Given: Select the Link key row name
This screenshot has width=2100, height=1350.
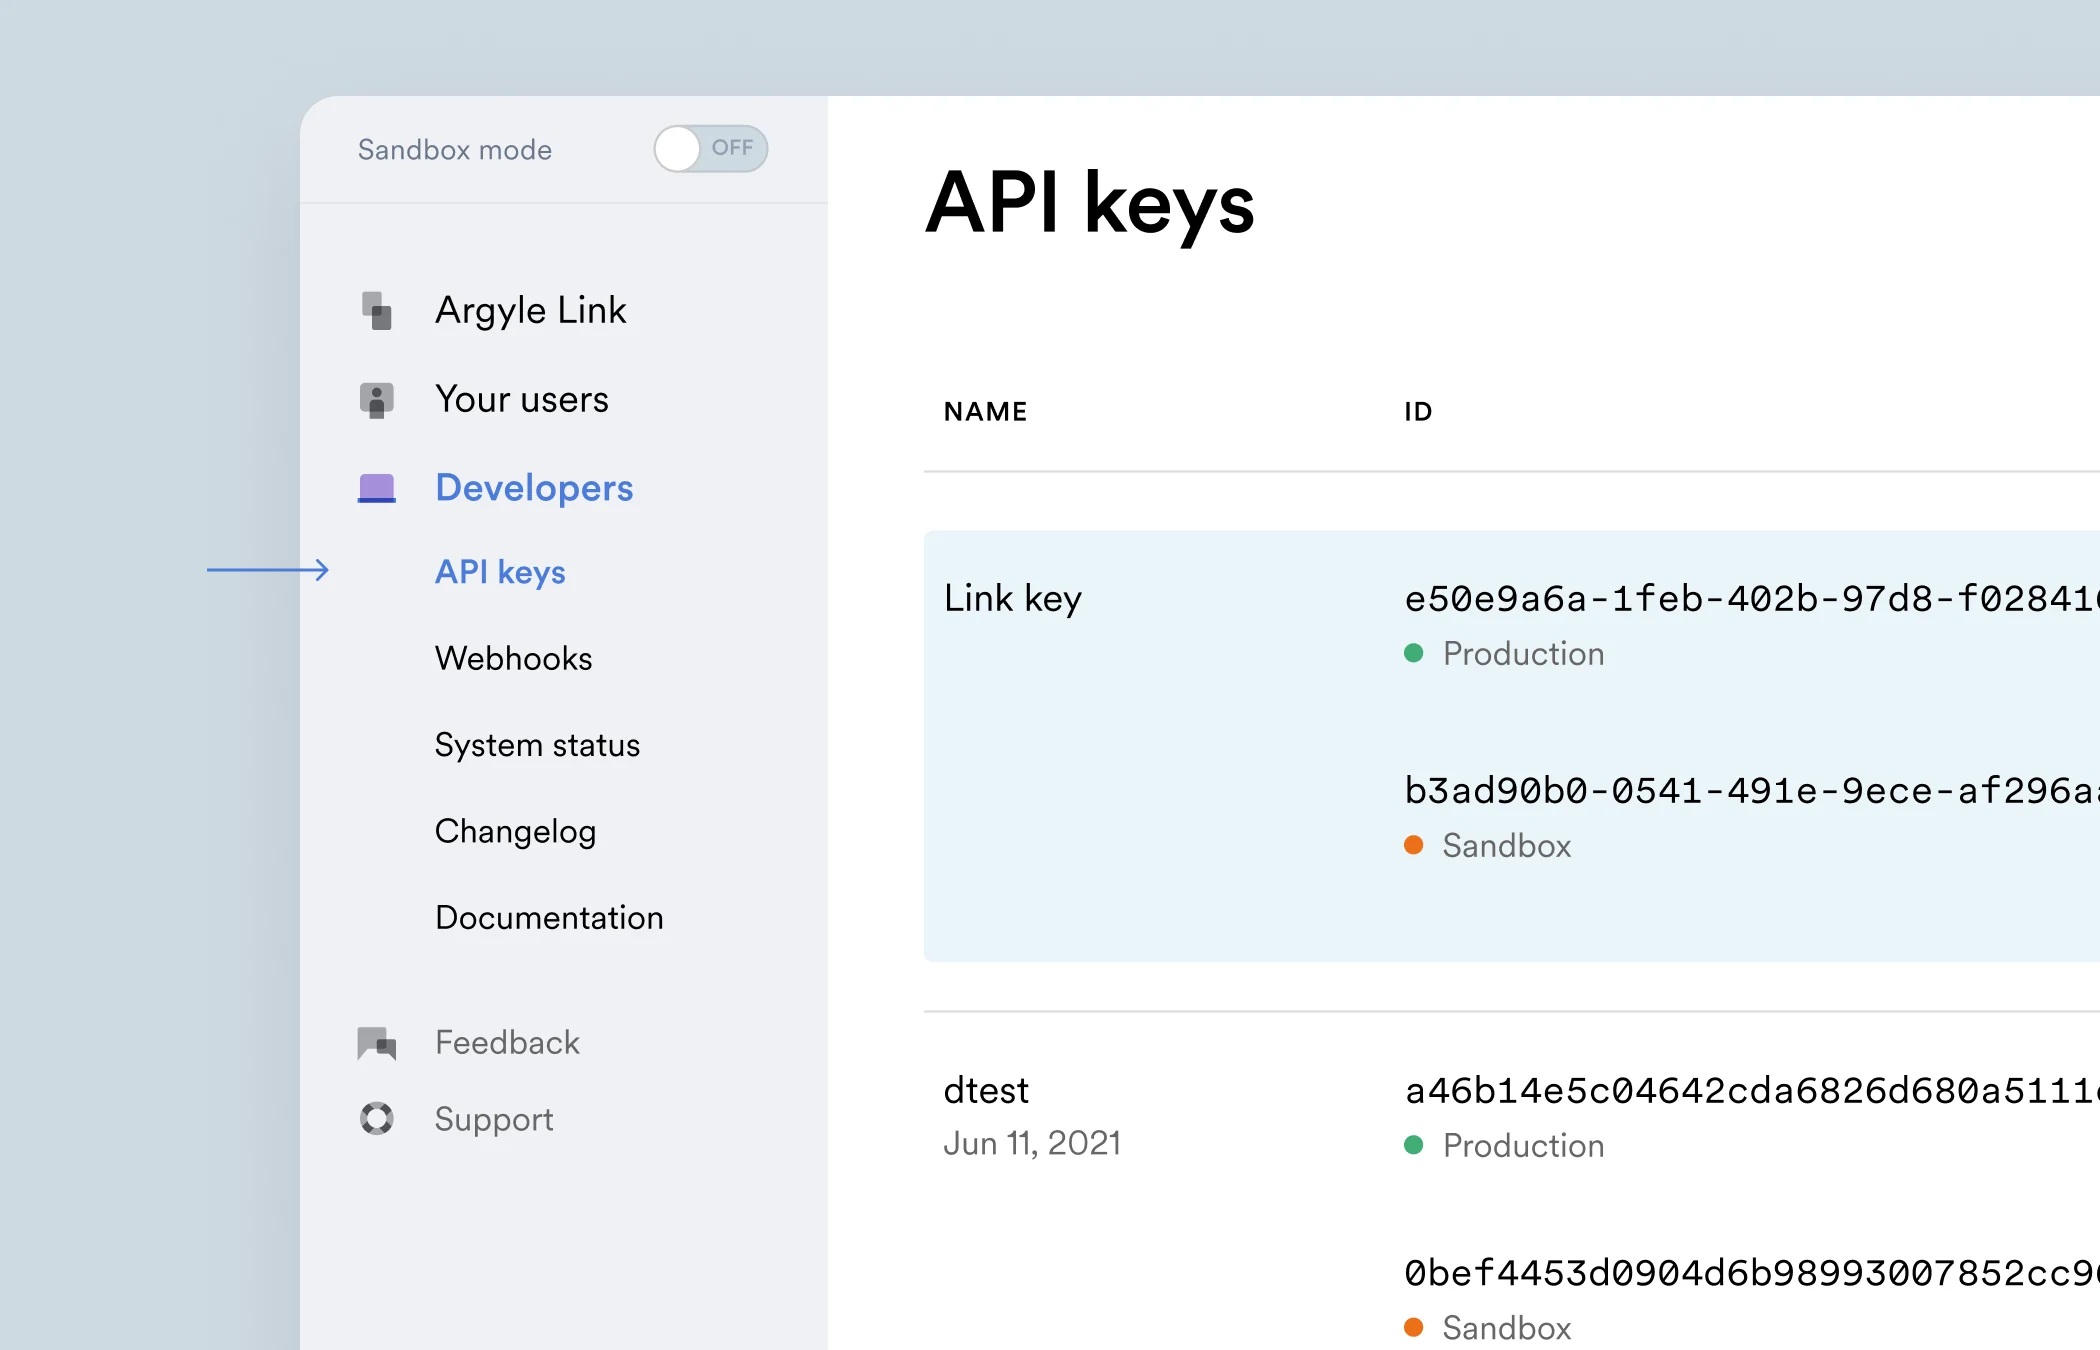Looking at the screenshot, I should pyautogui.click(x=1012, y=599).
